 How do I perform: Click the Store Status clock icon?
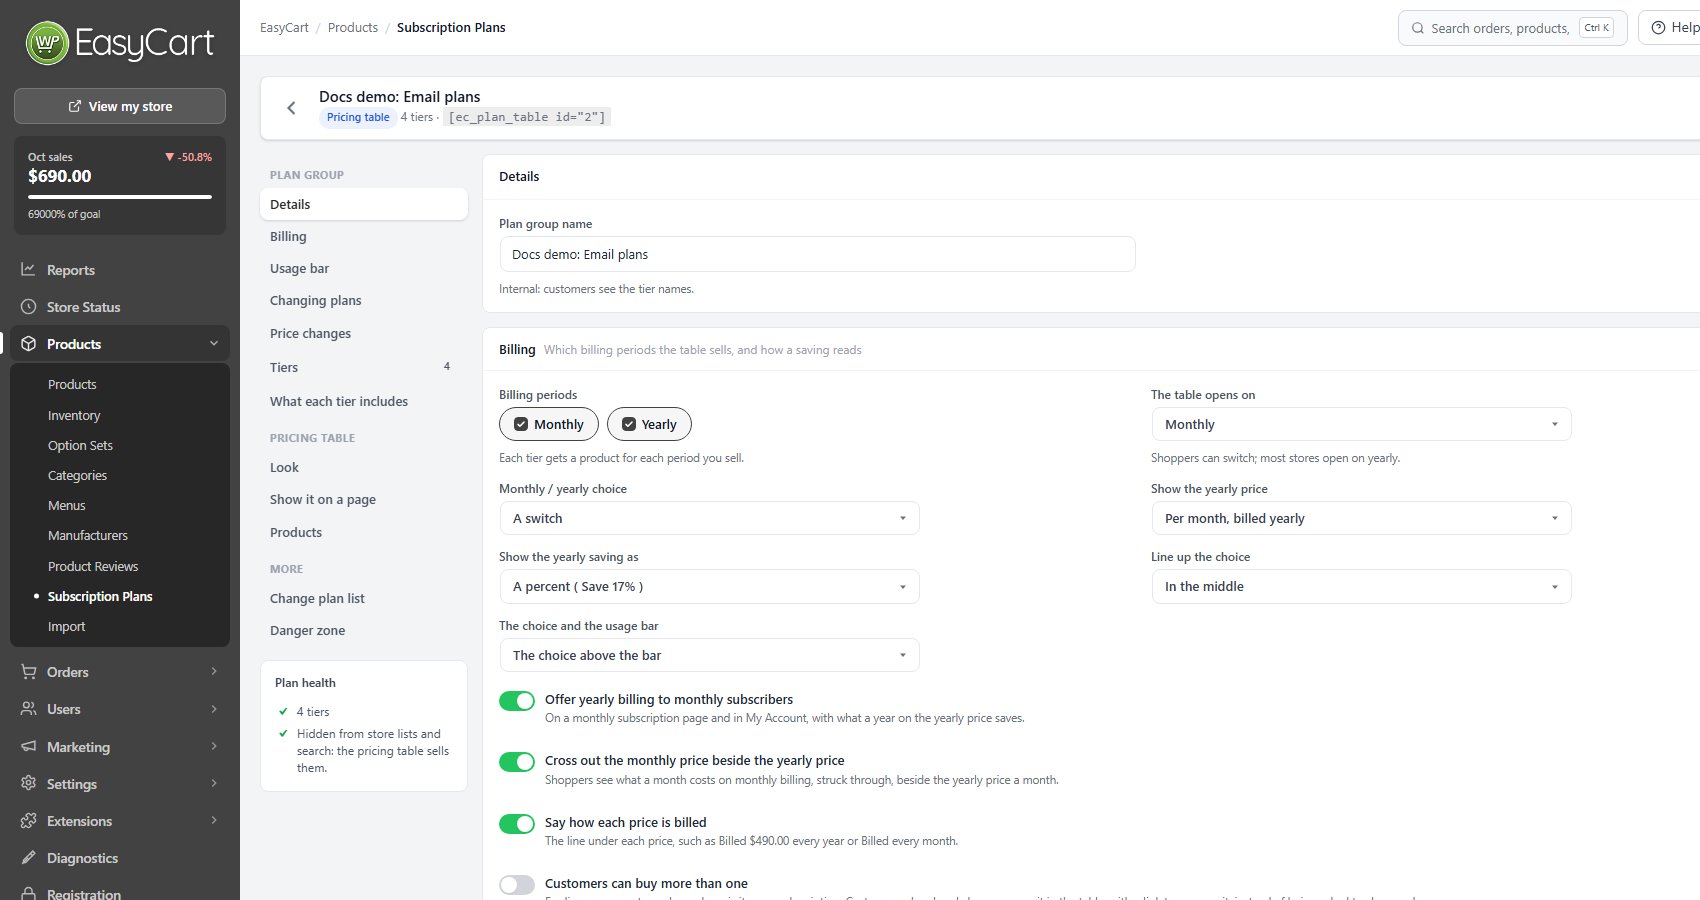click(x=28, y=307)
